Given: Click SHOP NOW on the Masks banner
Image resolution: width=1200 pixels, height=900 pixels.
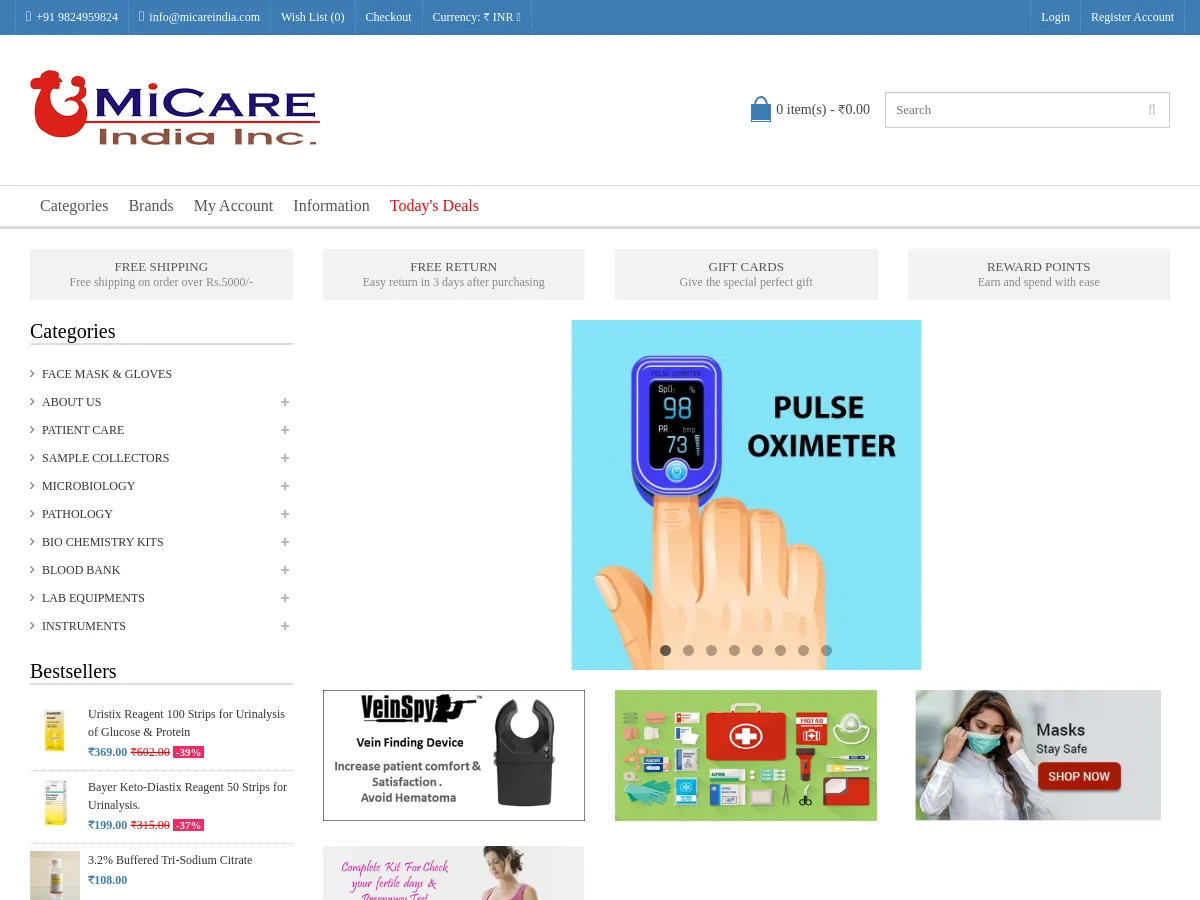Looking at the screenshot, I should click(1079, 776).
